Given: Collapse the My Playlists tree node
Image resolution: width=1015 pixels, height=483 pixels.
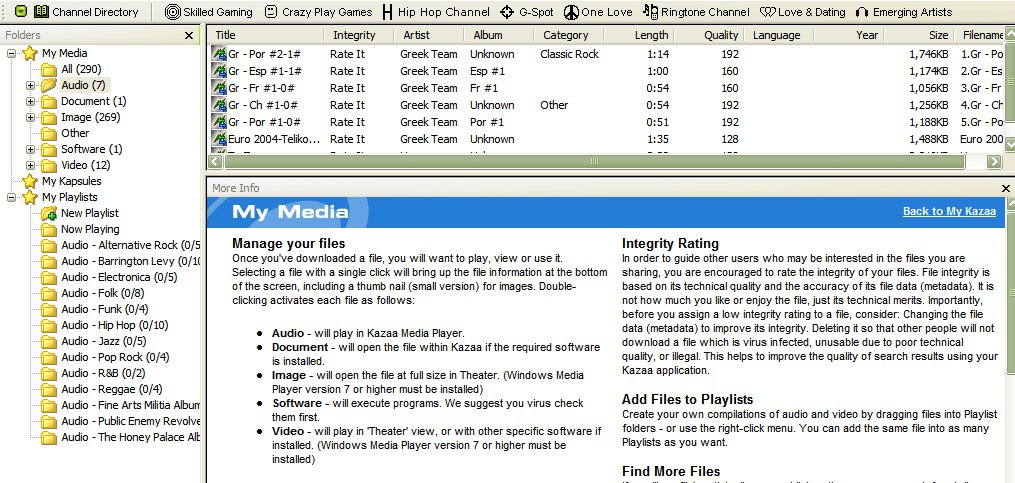Looking at the screenshot, I should pyautogui.click(x=12, y=197).
